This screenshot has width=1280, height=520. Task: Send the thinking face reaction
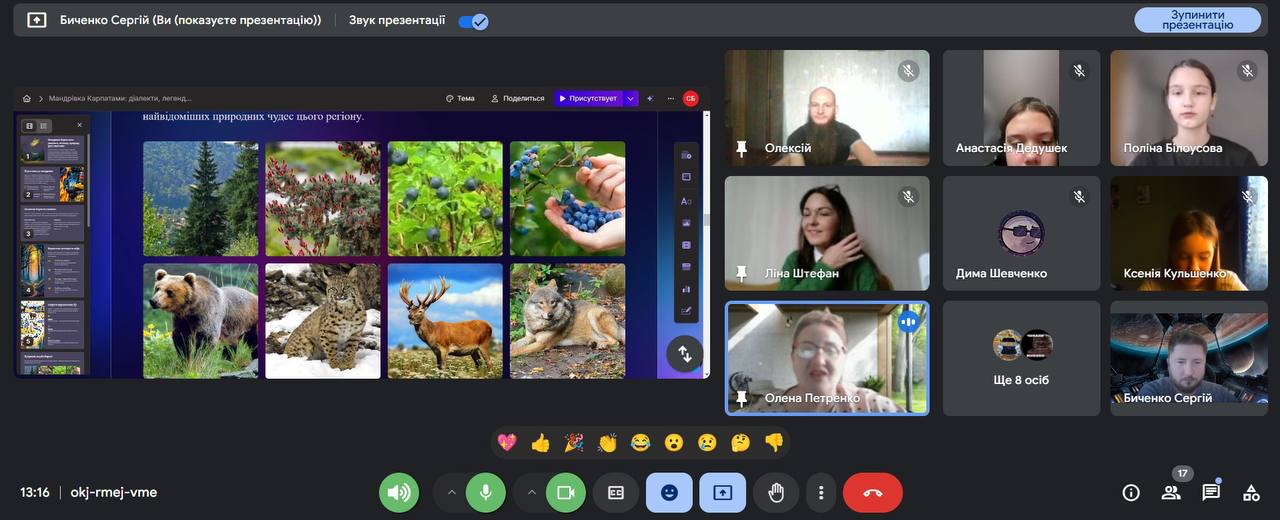pos(740,442)
